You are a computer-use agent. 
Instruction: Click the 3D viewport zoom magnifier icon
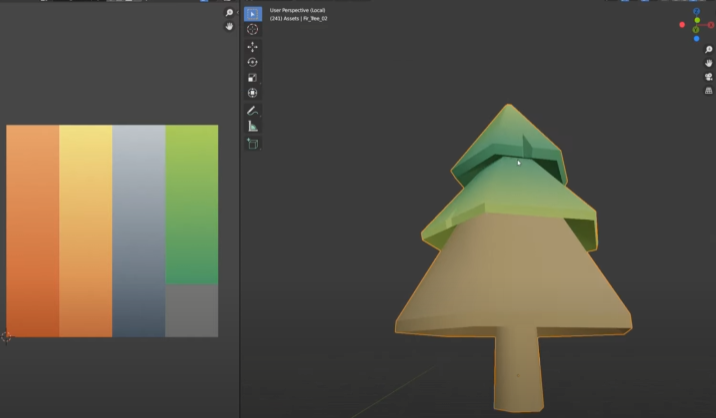coord(708,48)
